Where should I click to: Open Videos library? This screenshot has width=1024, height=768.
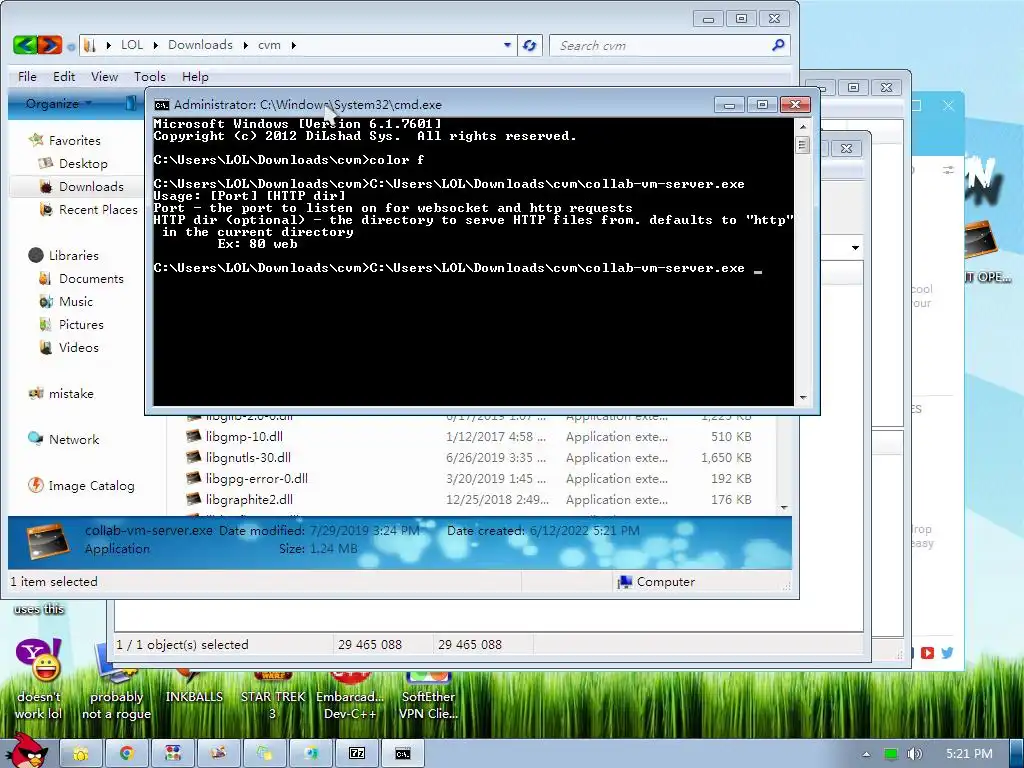pos(78,347)
